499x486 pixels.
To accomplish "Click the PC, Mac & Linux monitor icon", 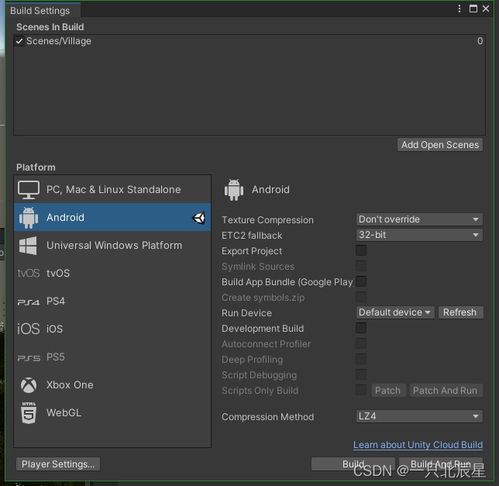I will pos(28,190).
